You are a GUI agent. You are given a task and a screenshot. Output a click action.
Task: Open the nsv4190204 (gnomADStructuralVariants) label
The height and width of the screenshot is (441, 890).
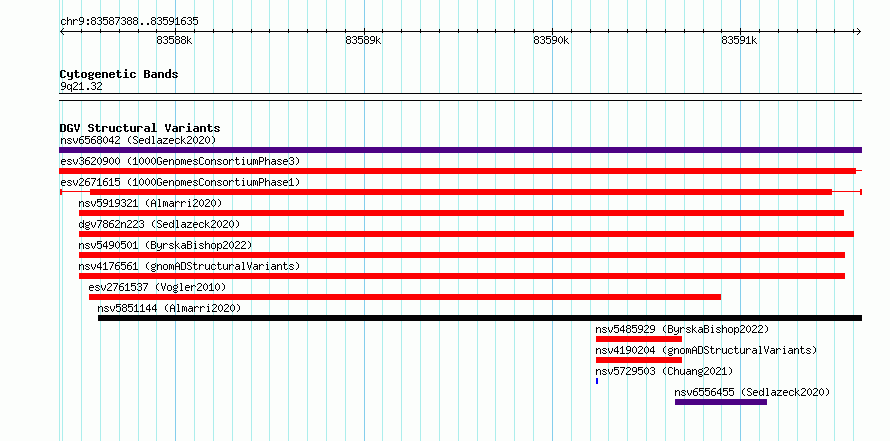[x=706, y=350]
